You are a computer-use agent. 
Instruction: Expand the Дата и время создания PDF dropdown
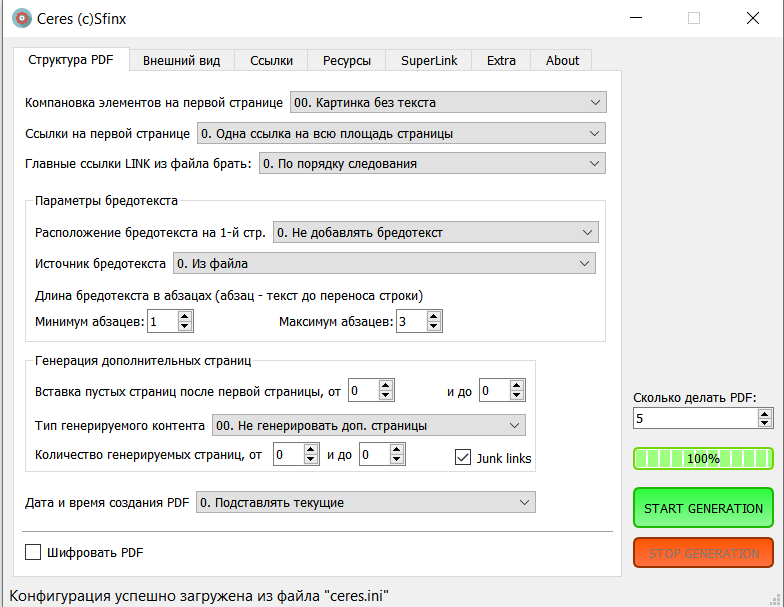point(366,502)
